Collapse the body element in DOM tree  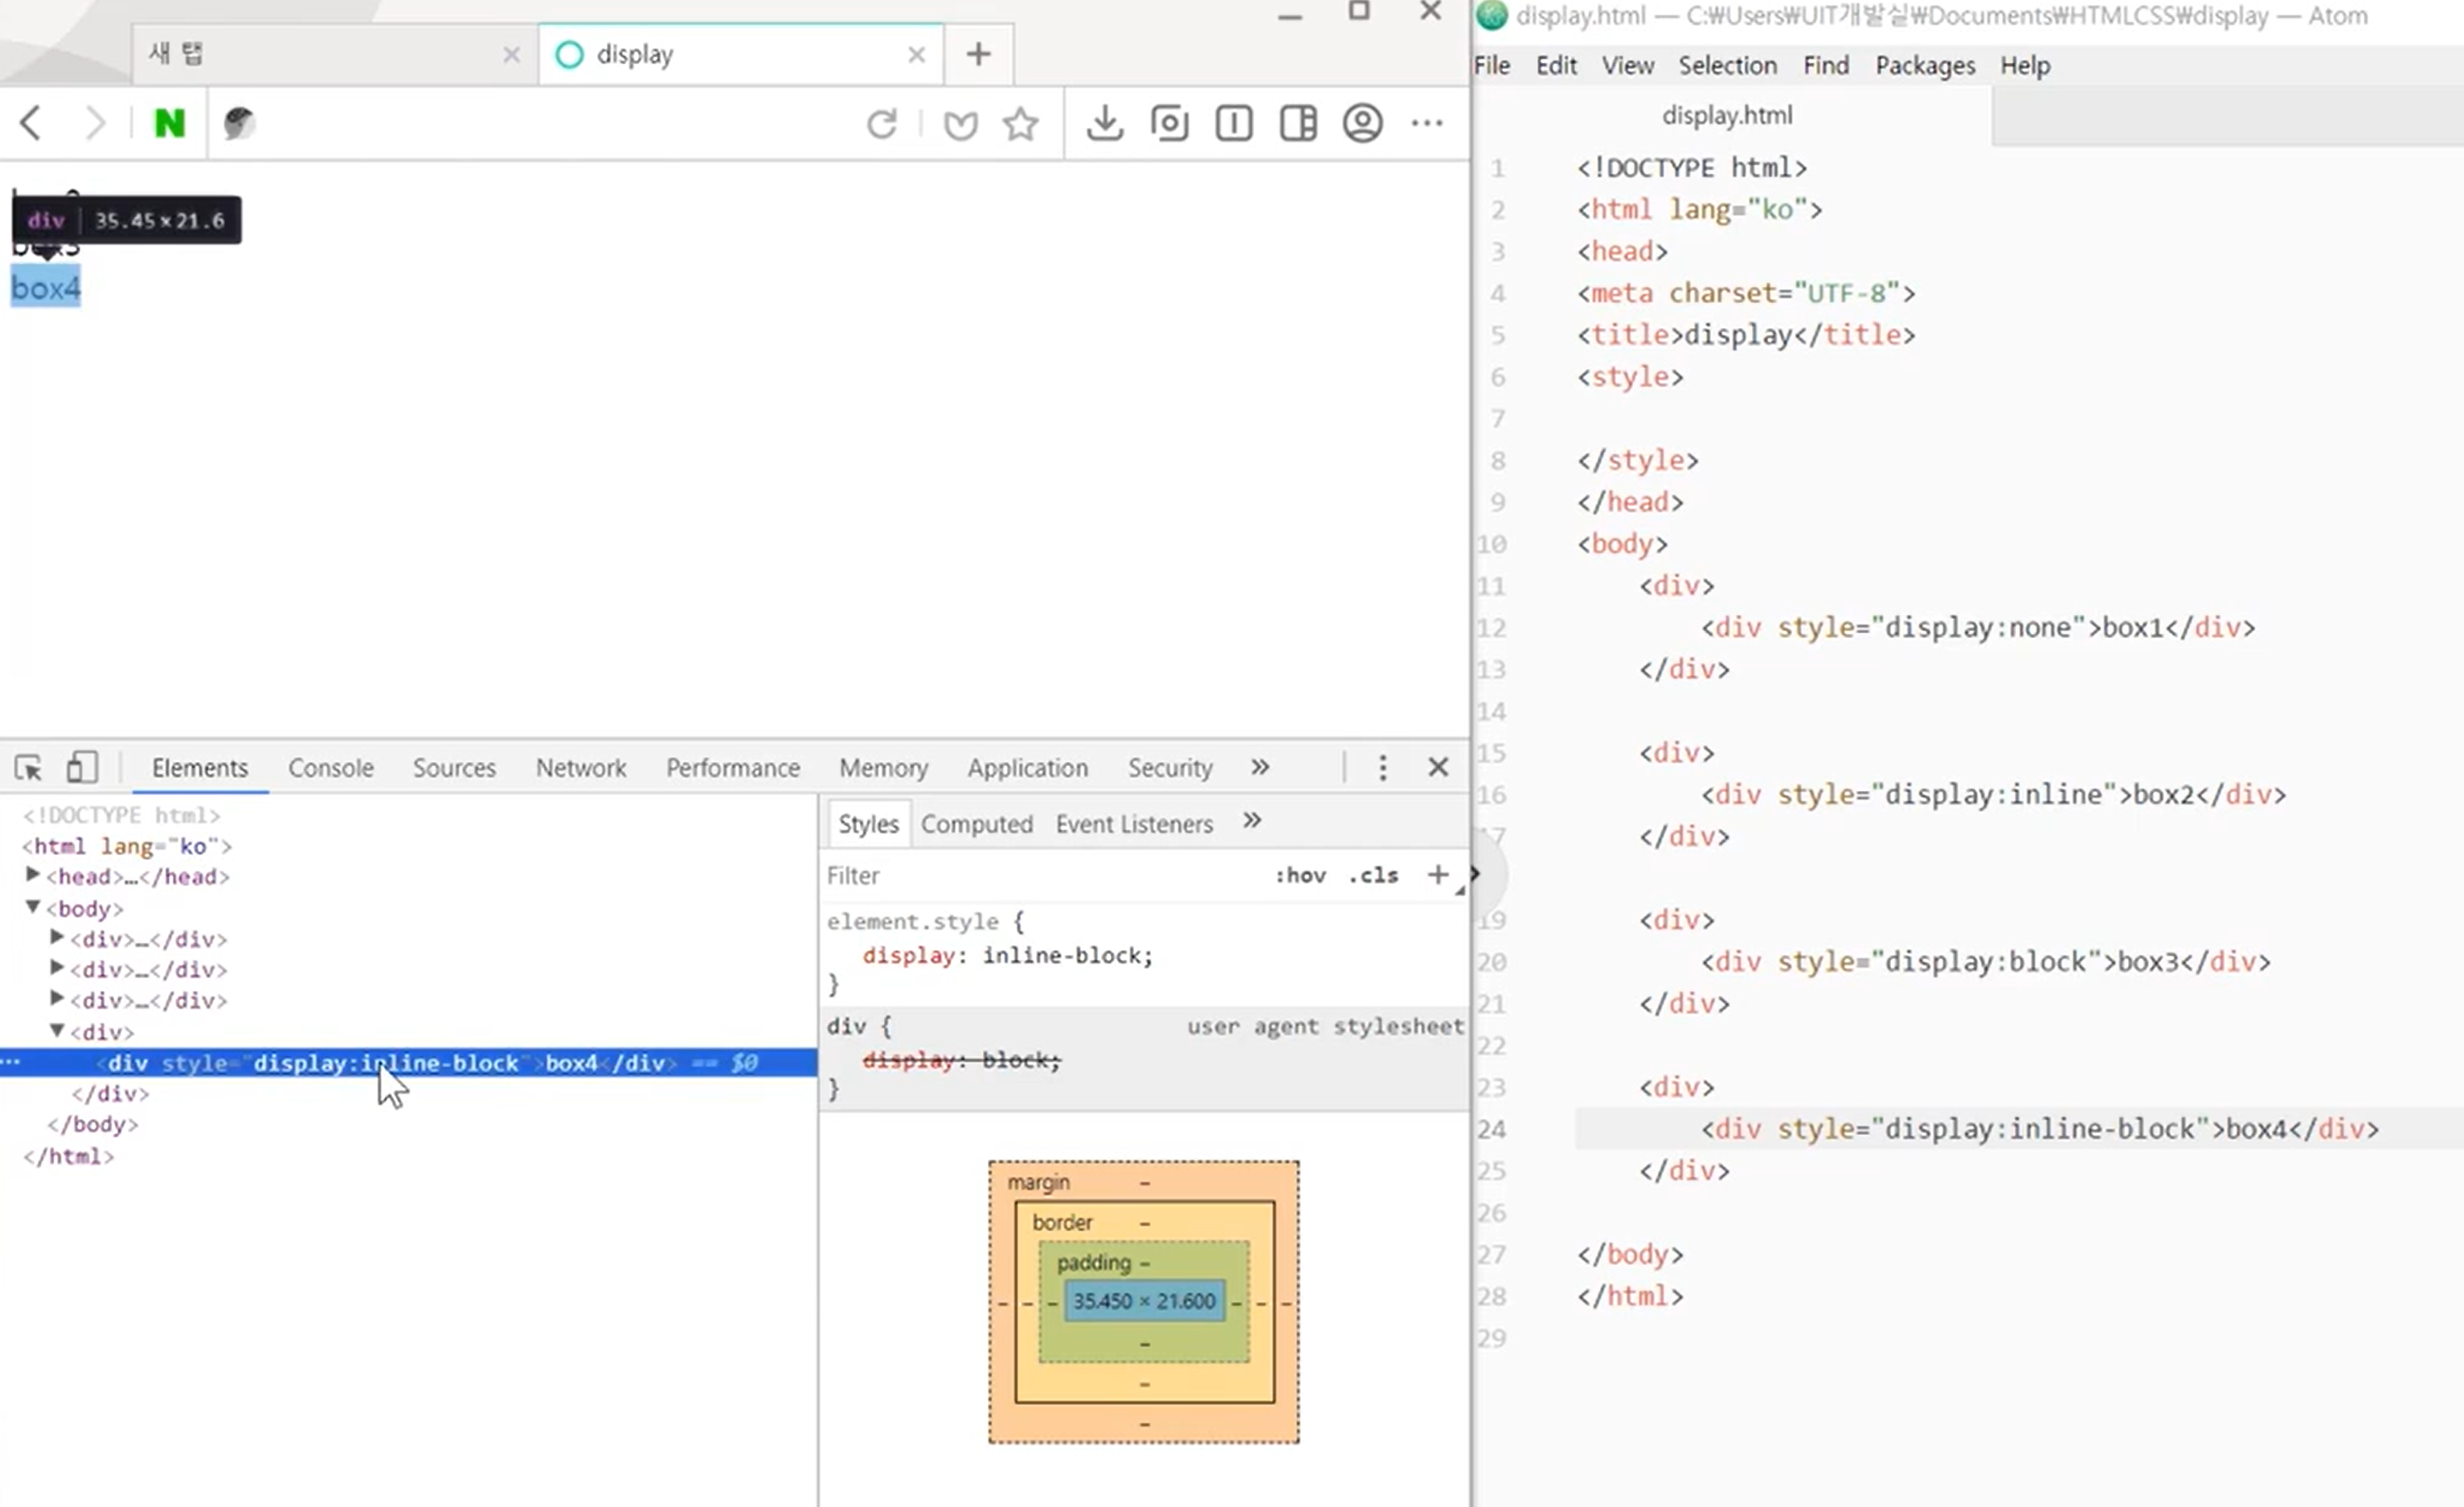33,908
